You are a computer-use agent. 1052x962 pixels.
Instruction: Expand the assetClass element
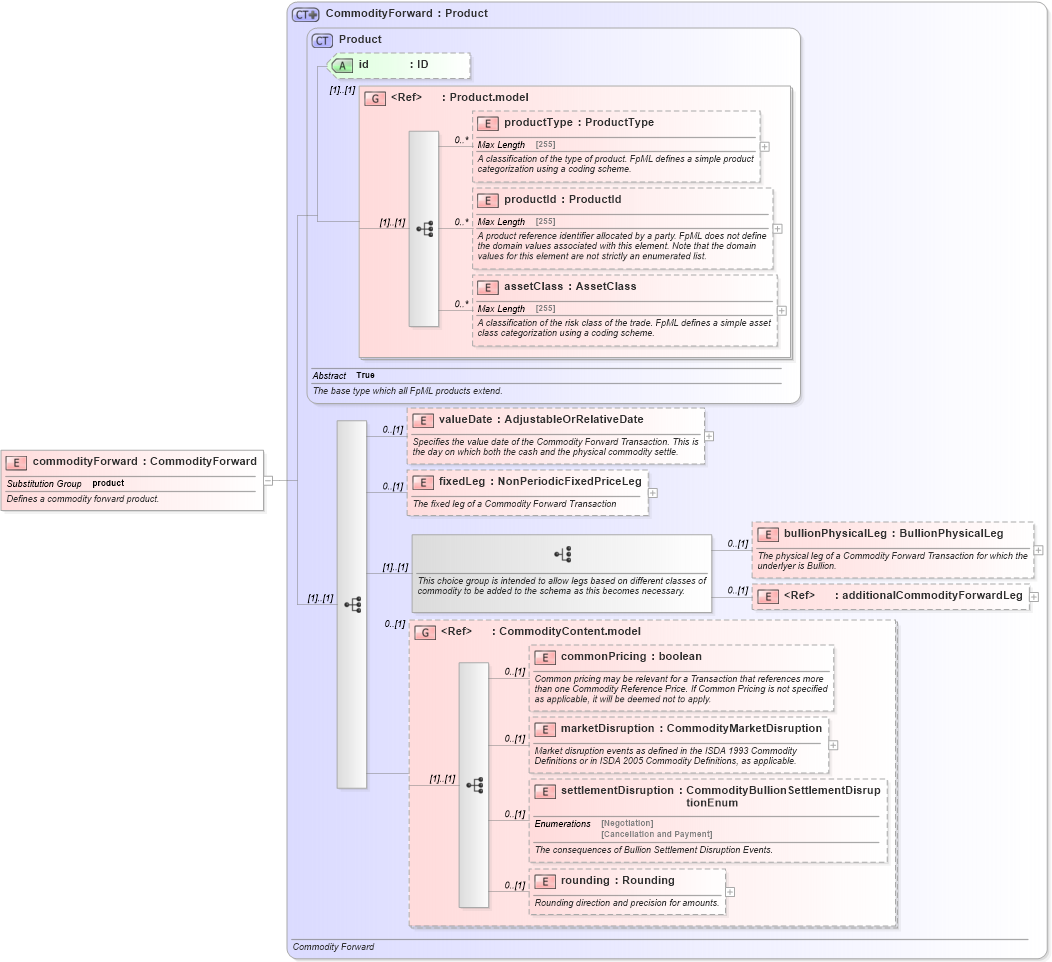(782, 311)
